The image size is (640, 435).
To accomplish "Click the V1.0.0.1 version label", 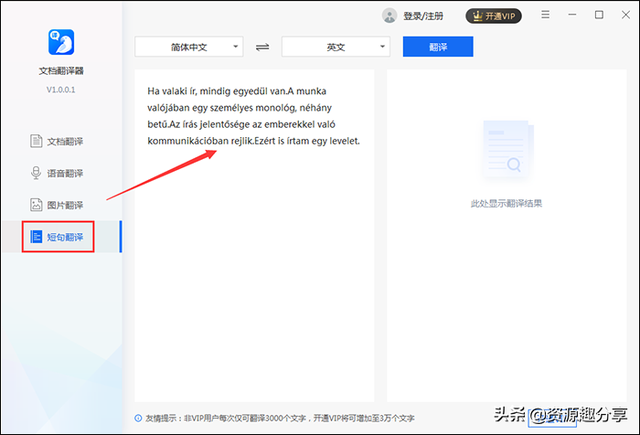I will [x=61, y=90].
